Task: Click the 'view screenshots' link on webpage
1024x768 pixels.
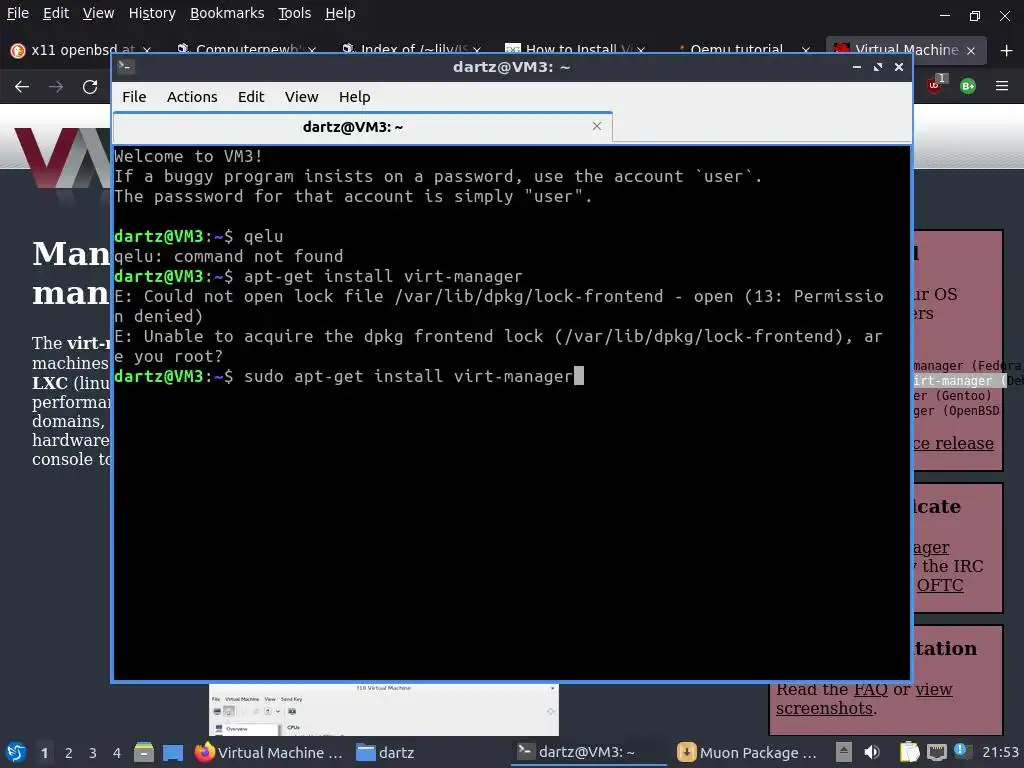Action: [x=864, y=699]
